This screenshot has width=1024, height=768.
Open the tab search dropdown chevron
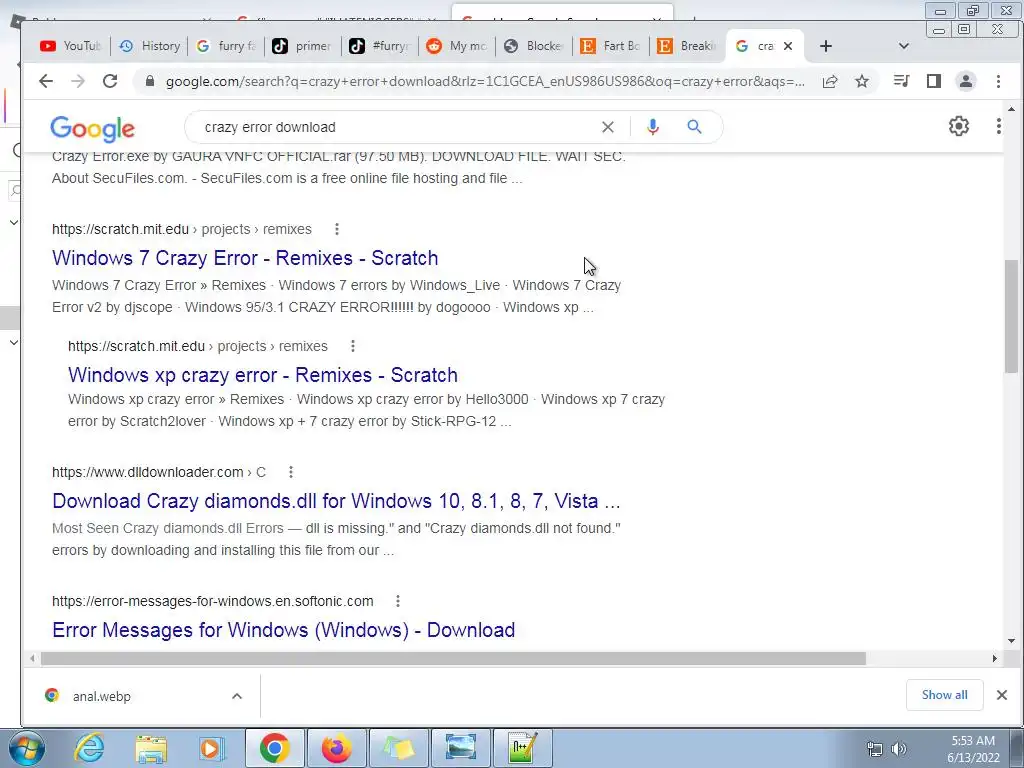click(904, 46)
